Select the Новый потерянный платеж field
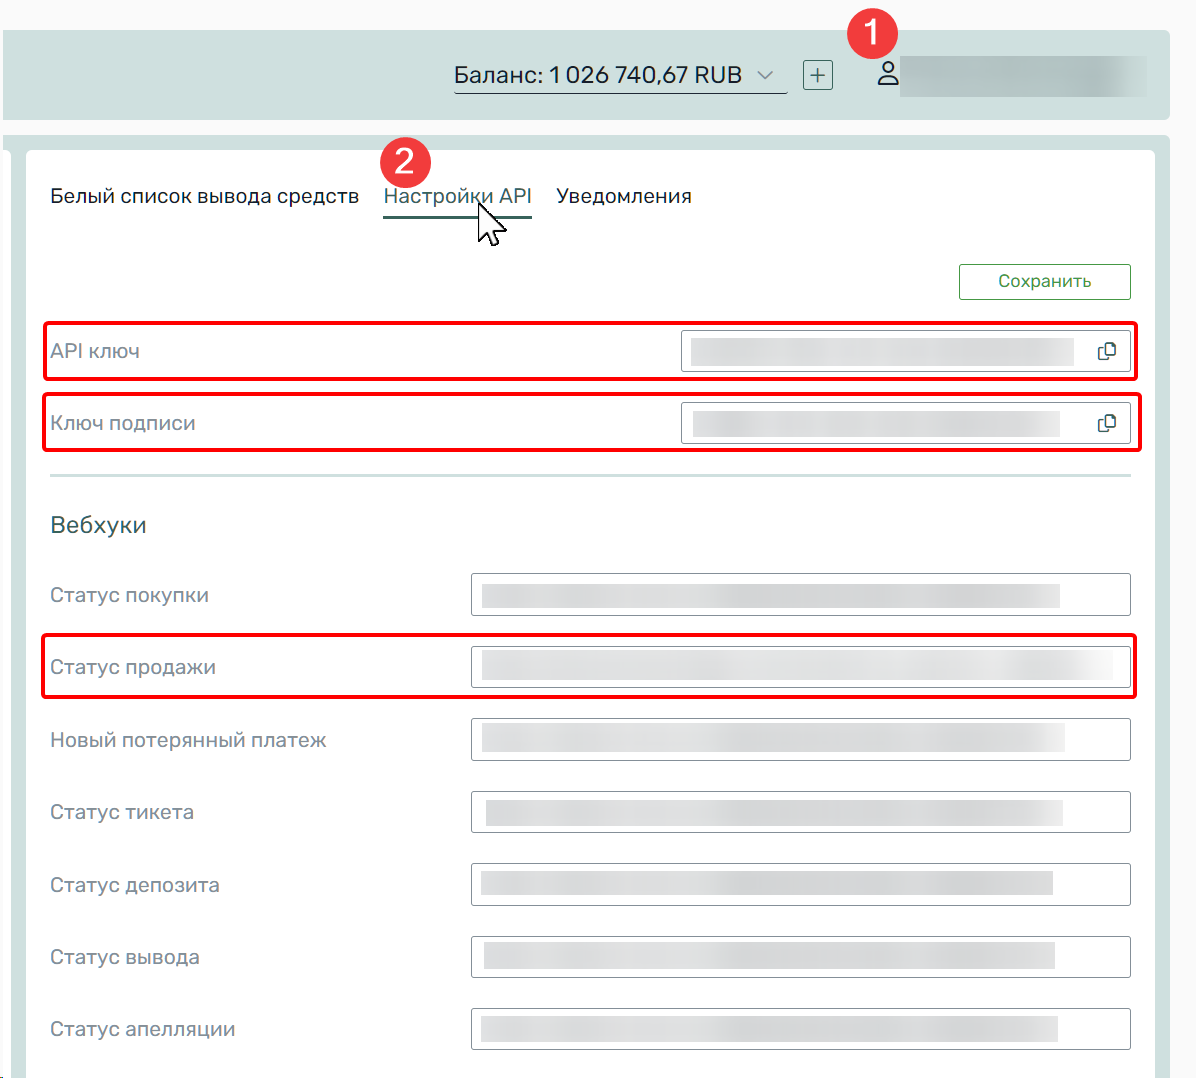The image size is (1196, 1078). pyautogui.click(x=800, y=740)
